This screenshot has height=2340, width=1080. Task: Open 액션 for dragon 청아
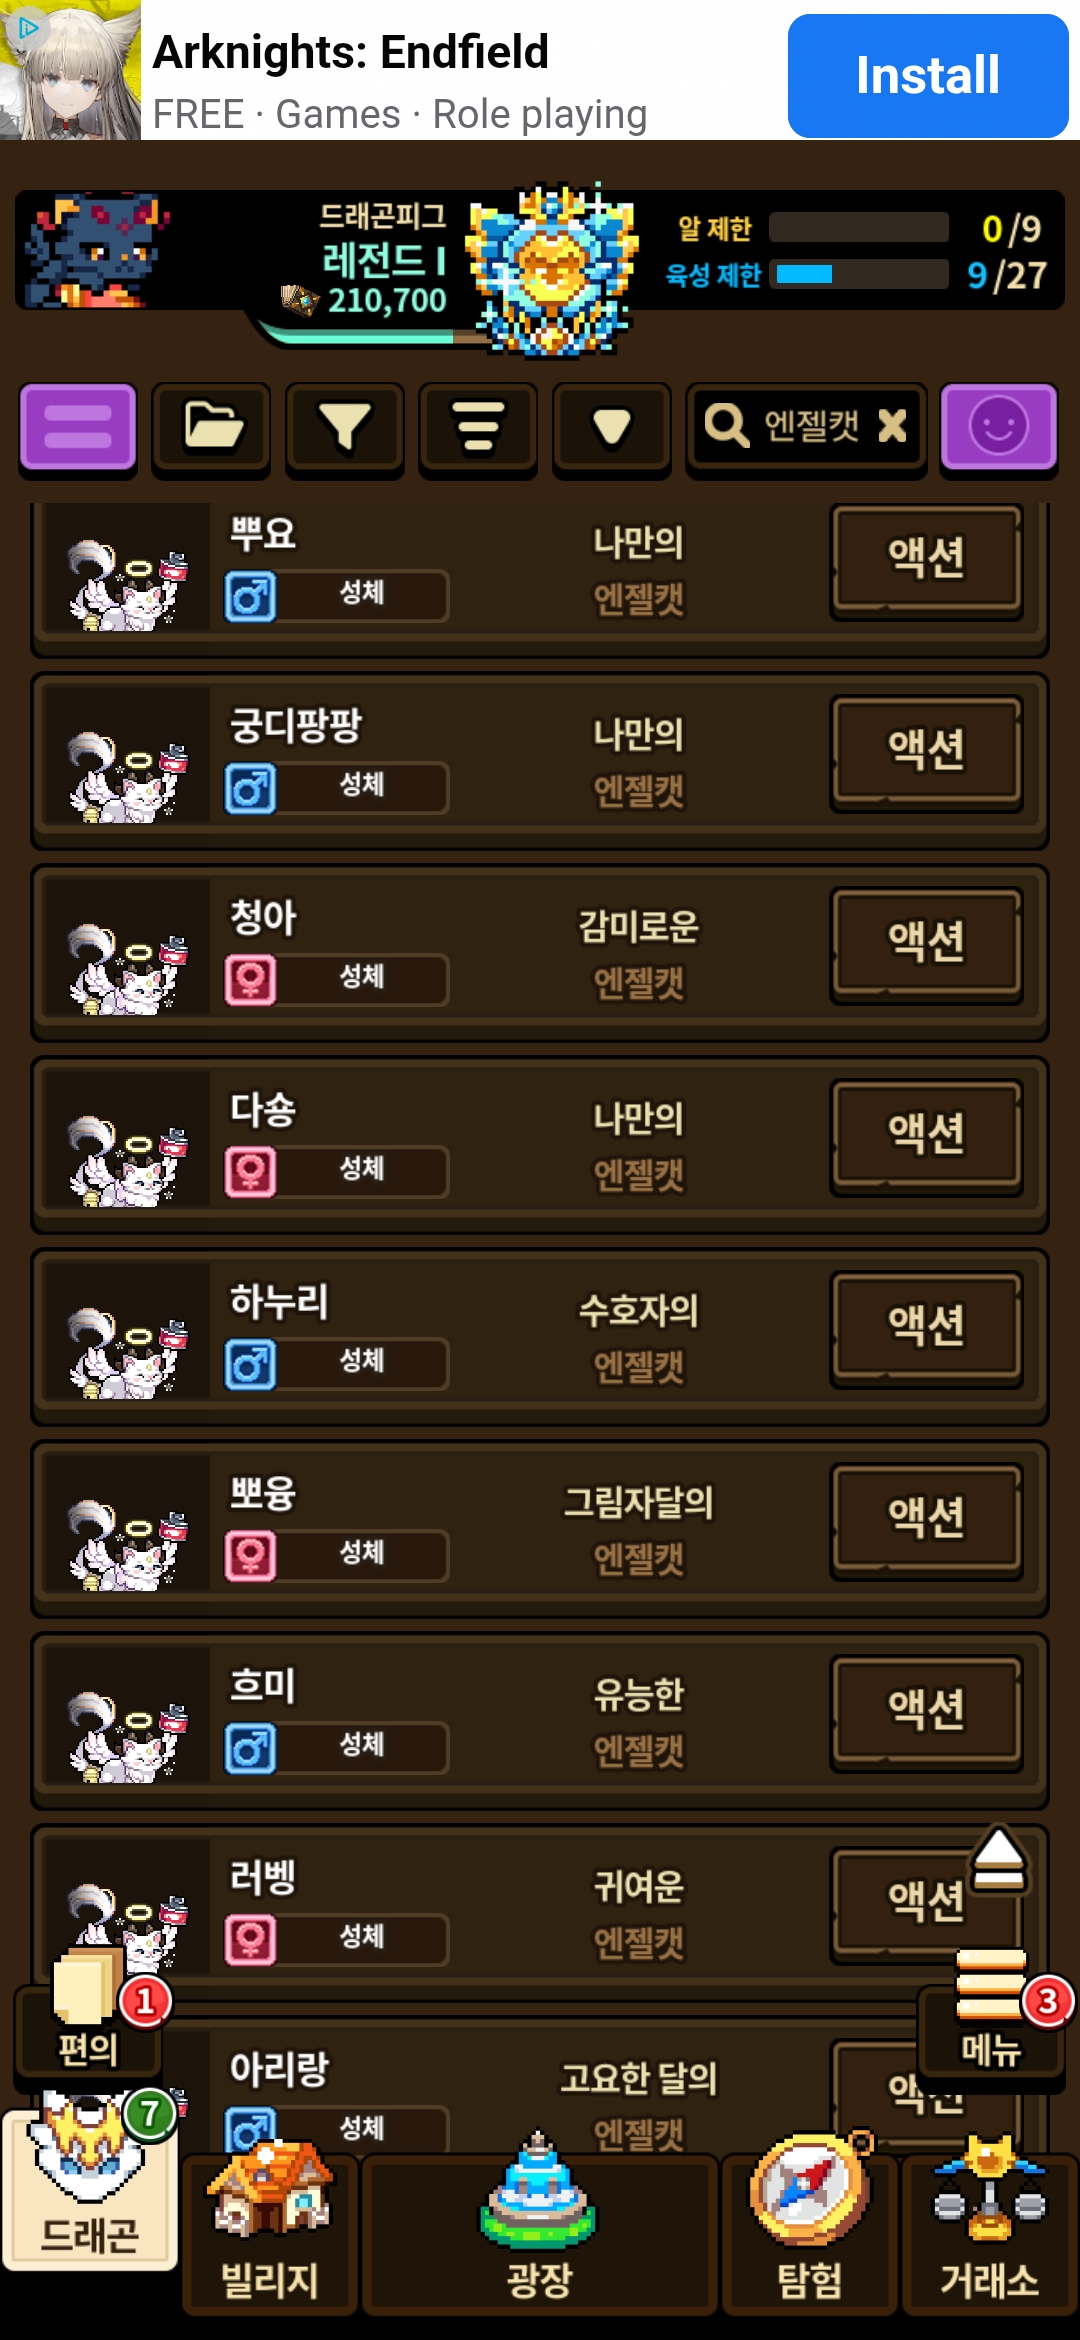(x=927, y=943)
